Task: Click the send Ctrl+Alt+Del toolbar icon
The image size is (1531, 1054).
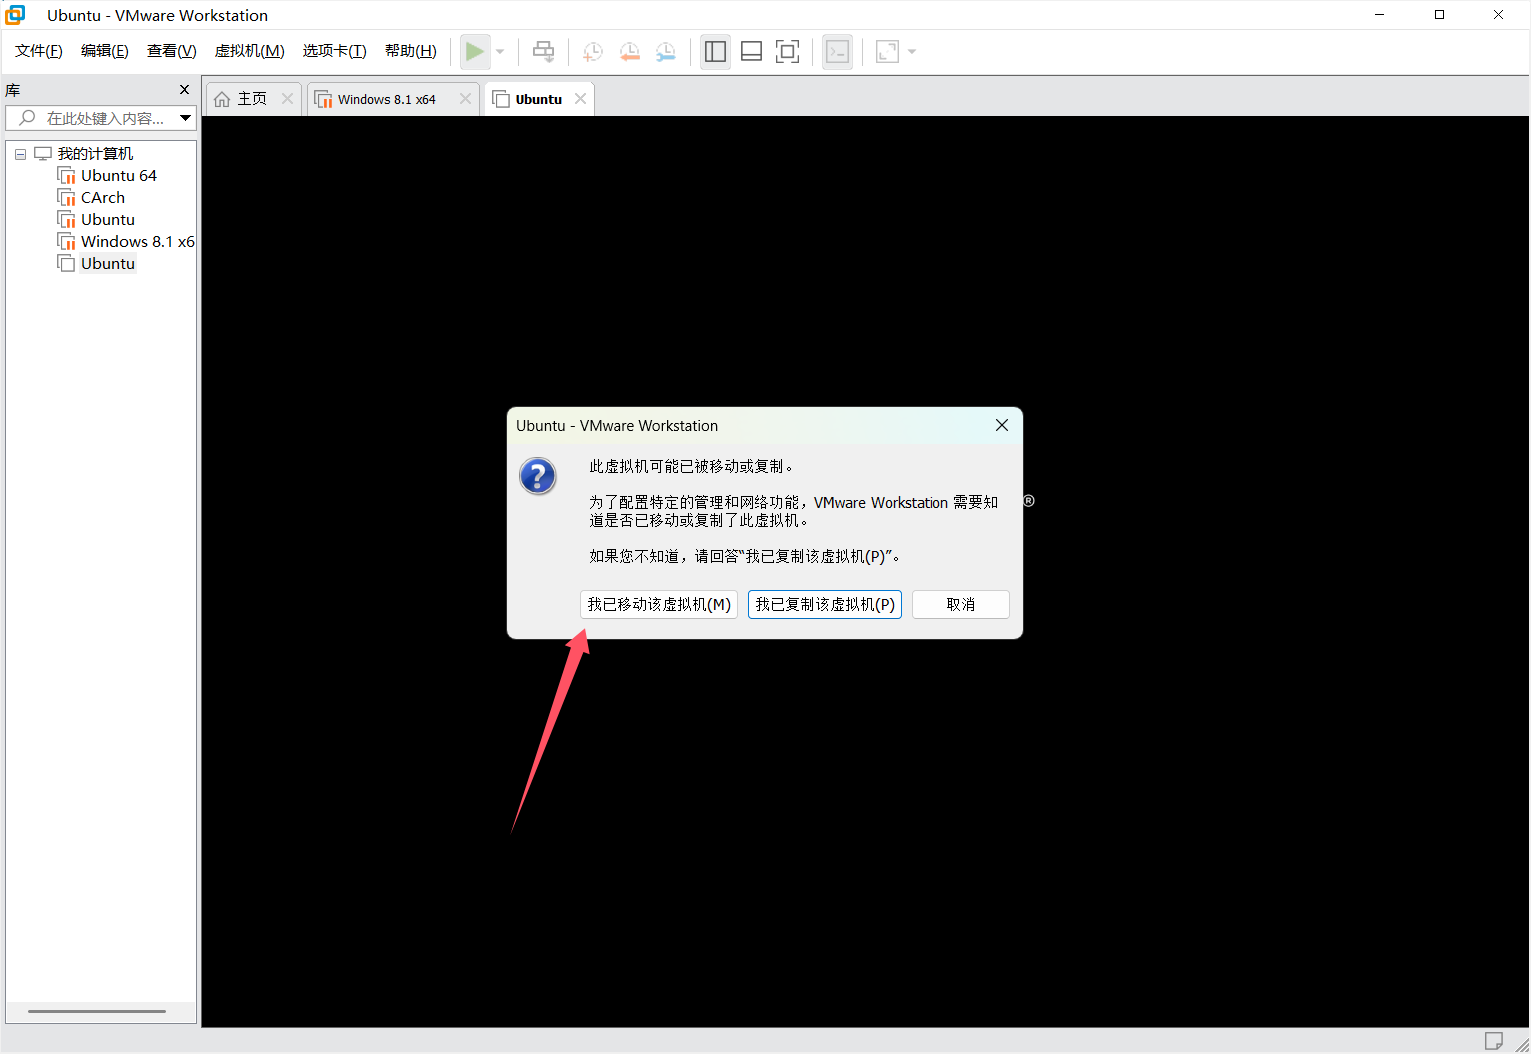Action: (543, 51)
